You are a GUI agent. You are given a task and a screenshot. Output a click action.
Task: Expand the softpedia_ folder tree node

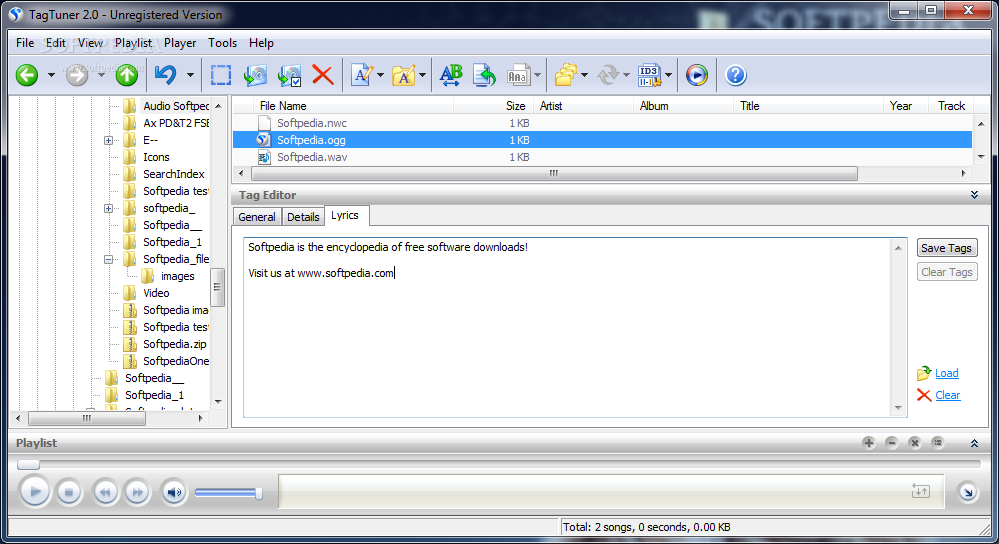[108, 208]
